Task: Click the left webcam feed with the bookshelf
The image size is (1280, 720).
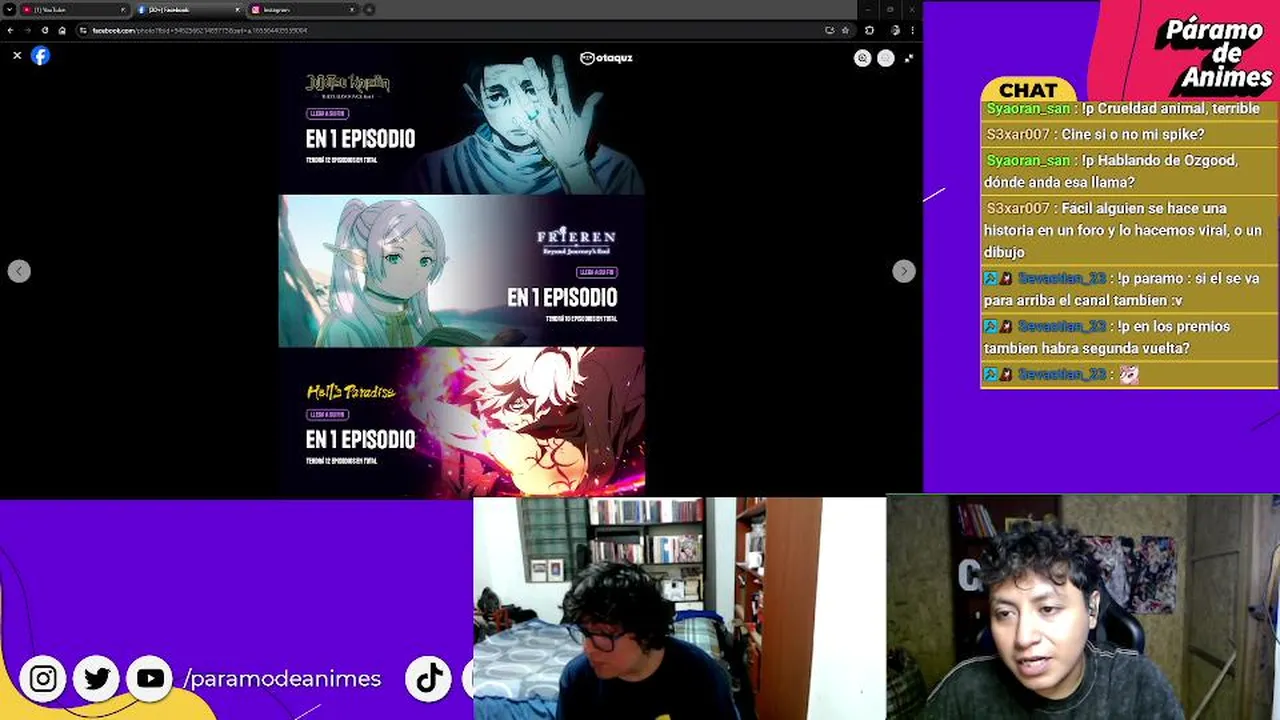Action: pyautogui.click(x=679, y=608)
